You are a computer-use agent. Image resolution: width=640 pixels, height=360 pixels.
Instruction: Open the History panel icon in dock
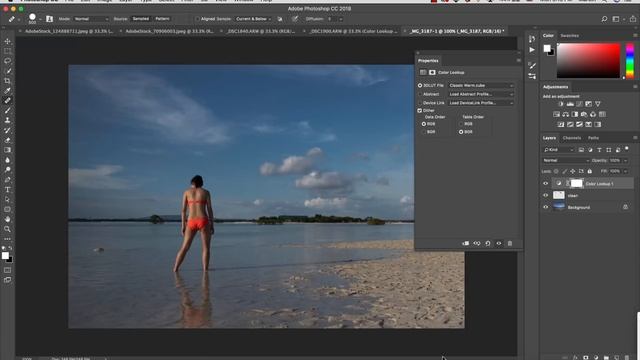click(532, 39)
